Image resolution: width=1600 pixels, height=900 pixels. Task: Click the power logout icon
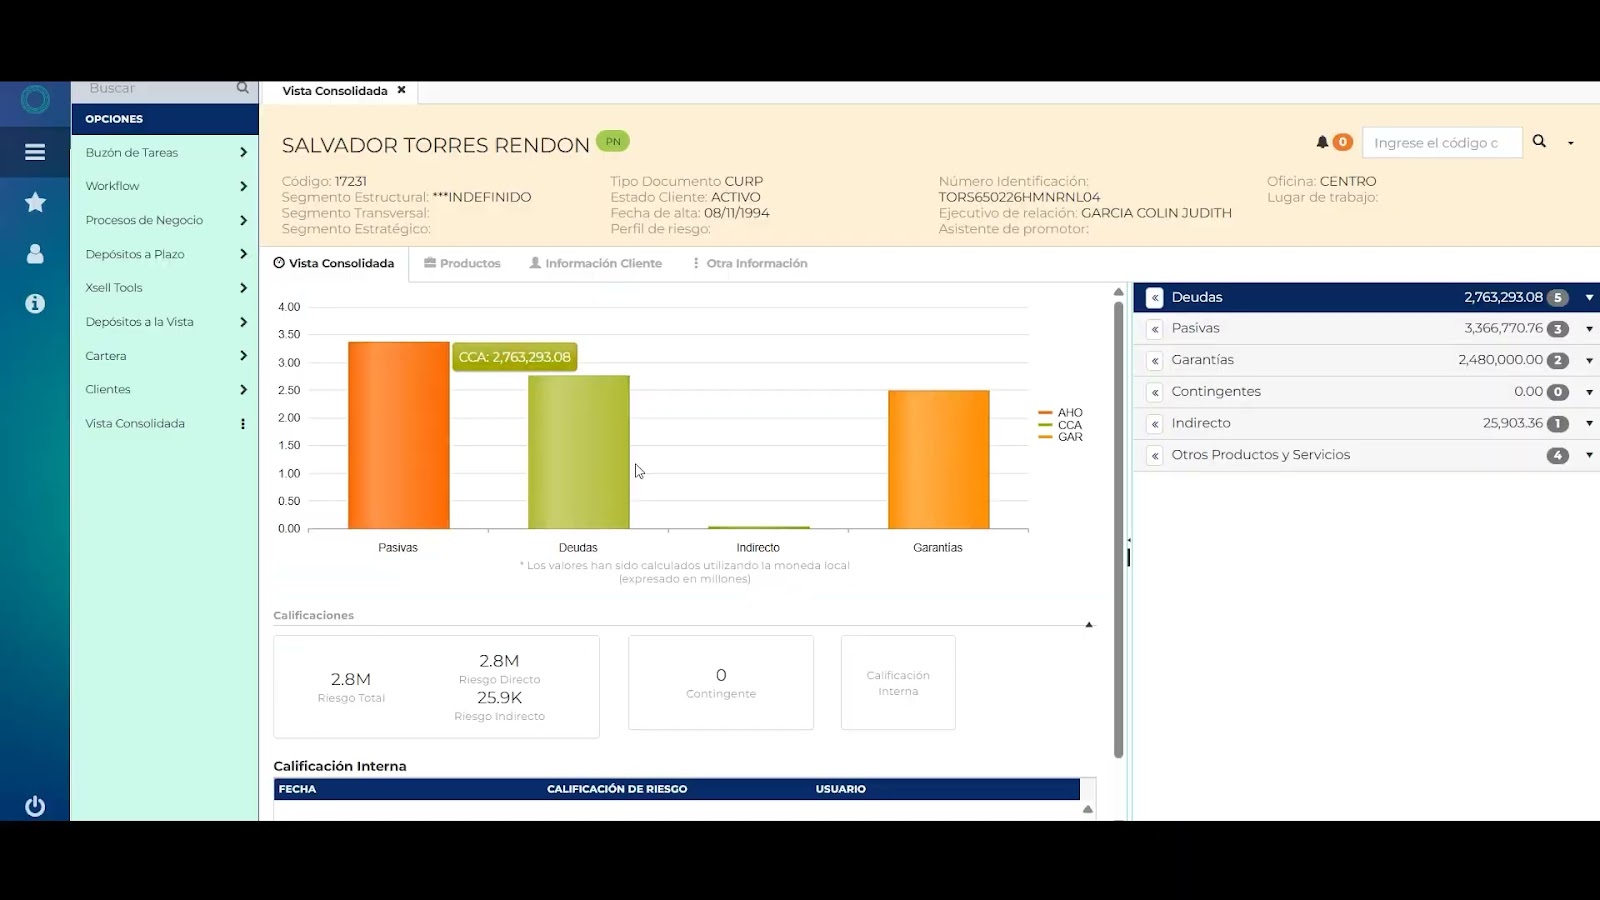(35, 806)
